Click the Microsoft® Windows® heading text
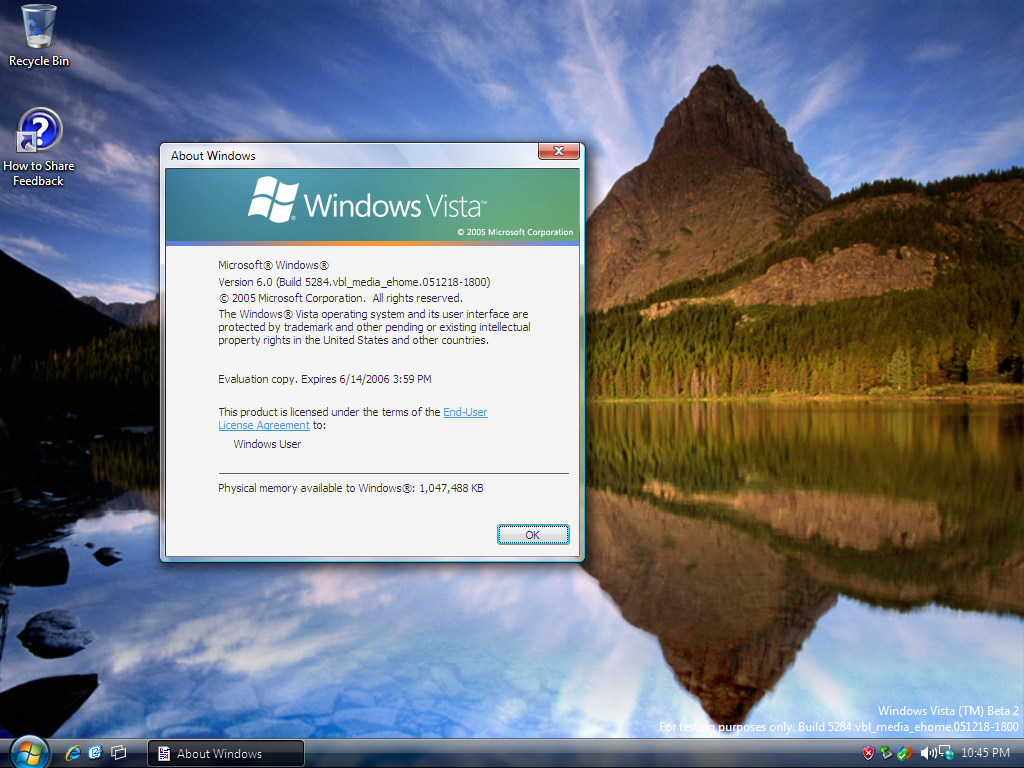Screen dimensions: 1024x768 (x=274, y=265)
